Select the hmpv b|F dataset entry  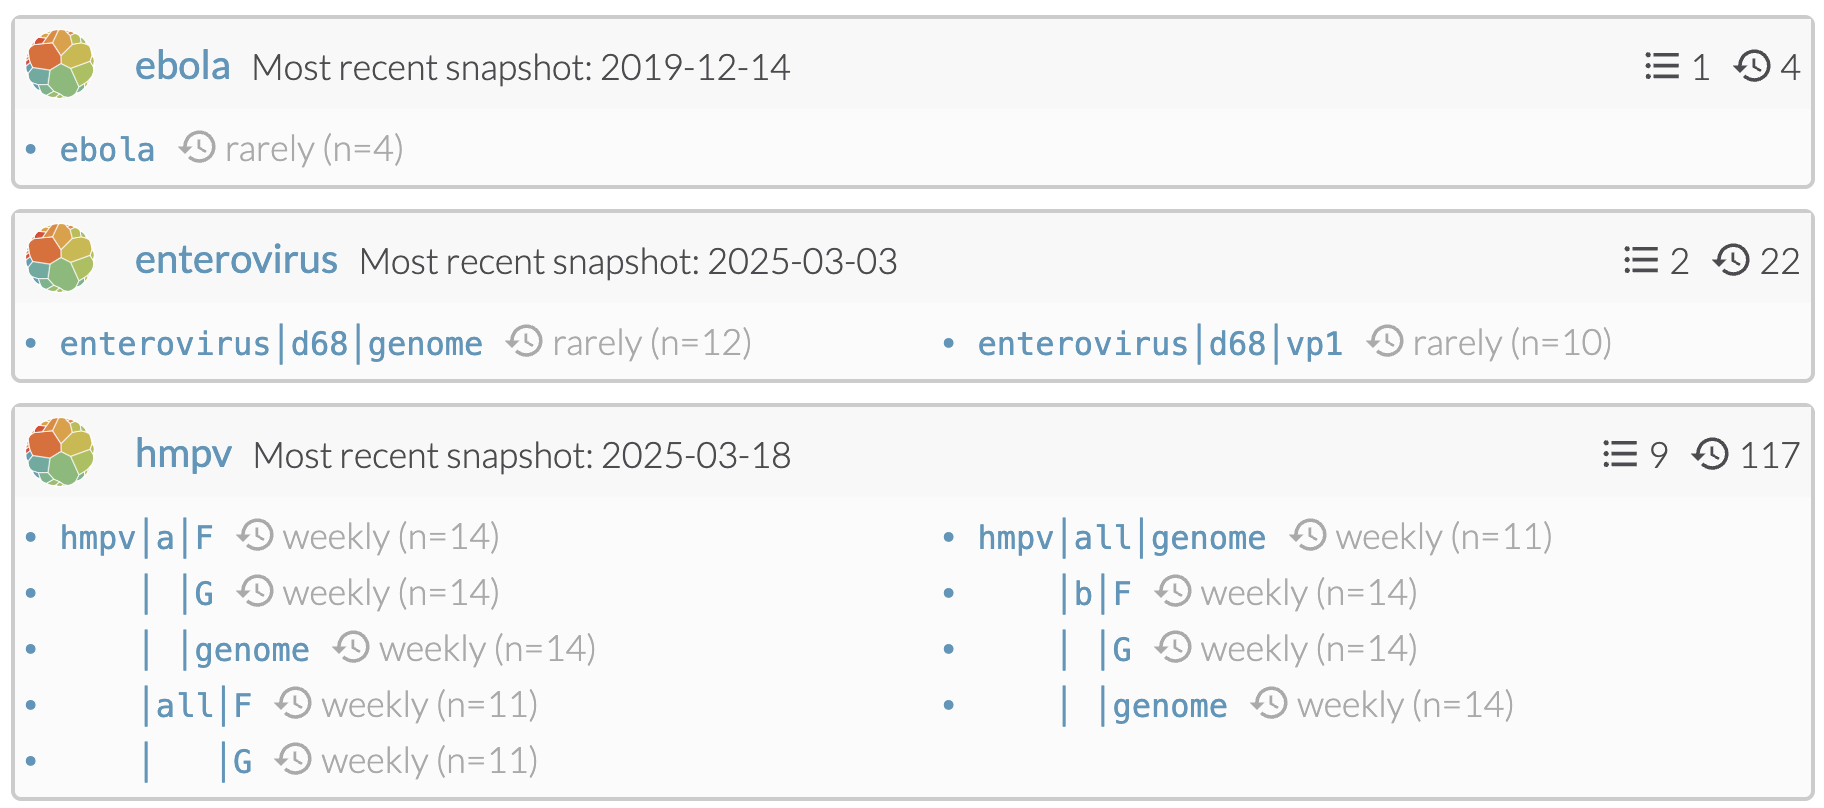[1102, 594]
